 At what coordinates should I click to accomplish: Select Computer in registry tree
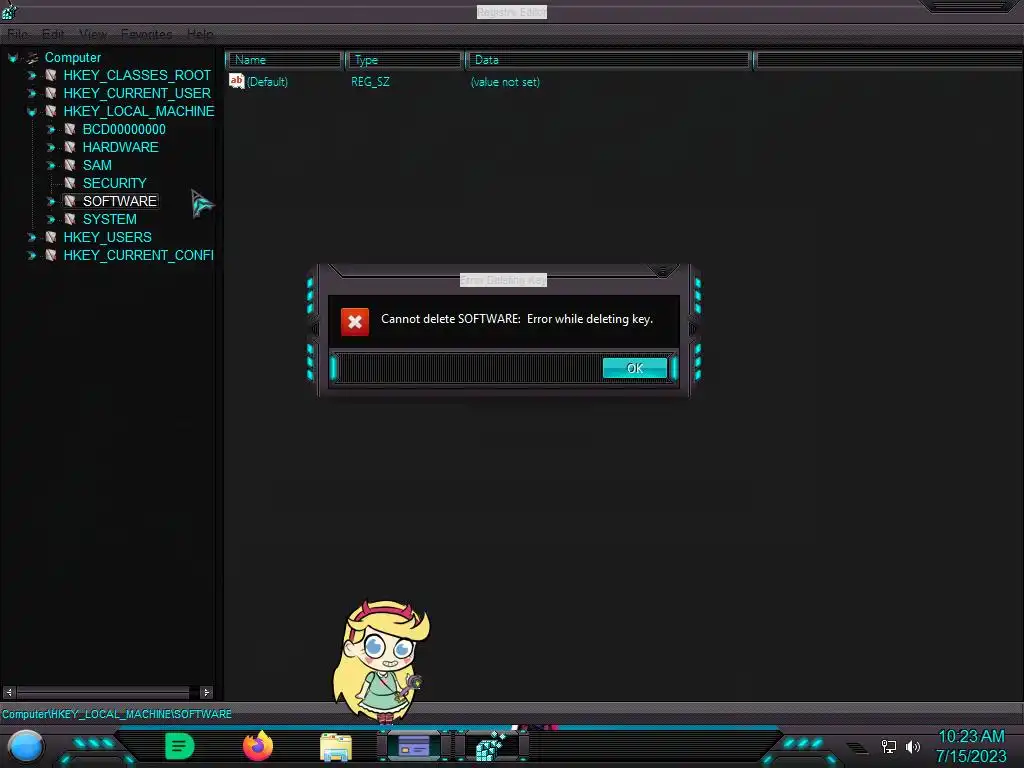point(72,57)
